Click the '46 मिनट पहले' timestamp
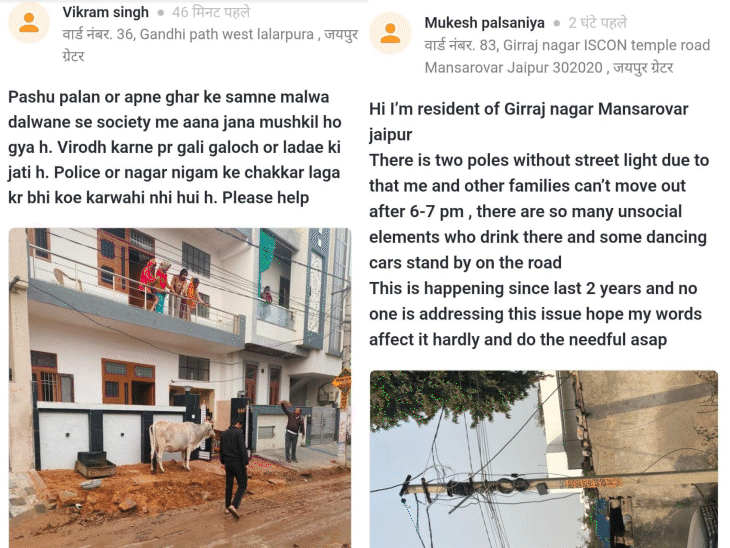 click(211, 12)
